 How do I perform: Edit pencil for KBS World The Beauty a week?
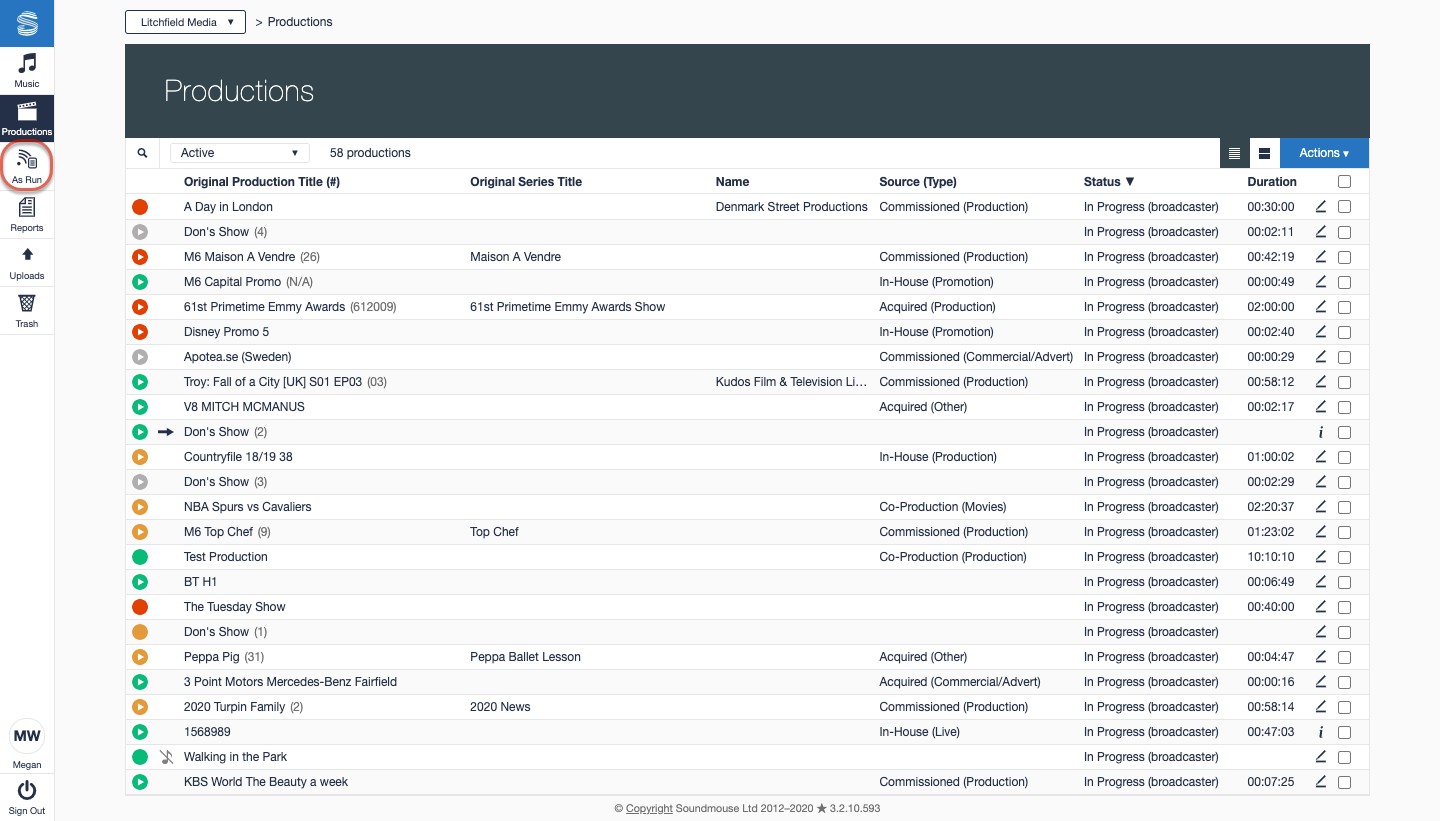[x=1320, y=782]
